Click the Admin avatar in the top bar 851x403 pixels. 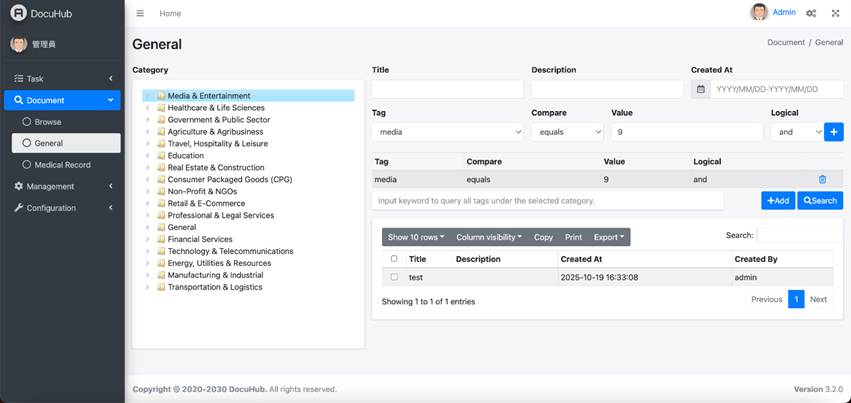pyautogui.click(x=759, y=12)
